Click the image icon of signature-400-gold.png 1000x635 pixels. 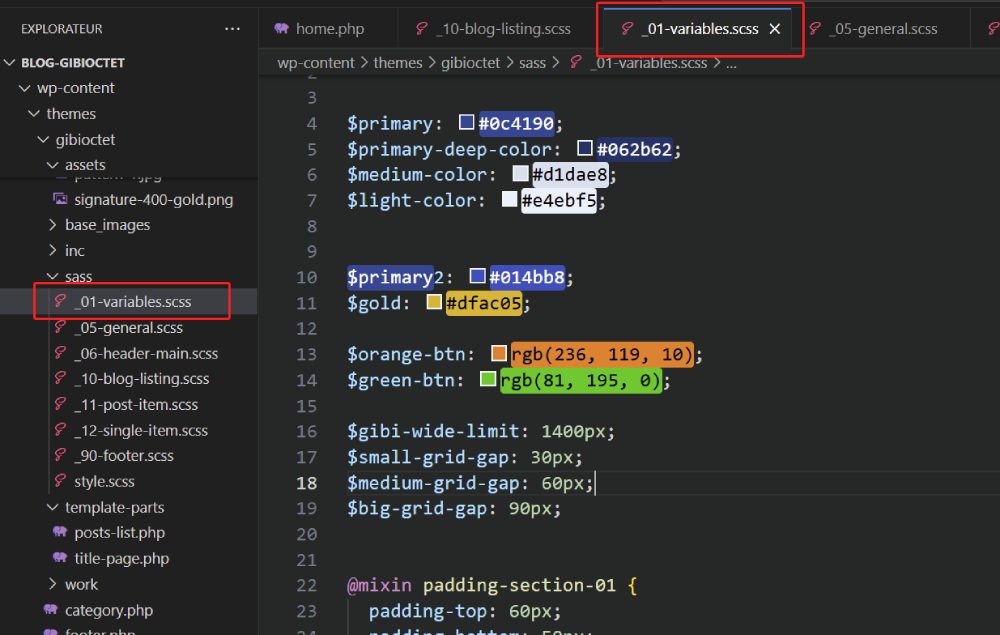click(60, 199)
